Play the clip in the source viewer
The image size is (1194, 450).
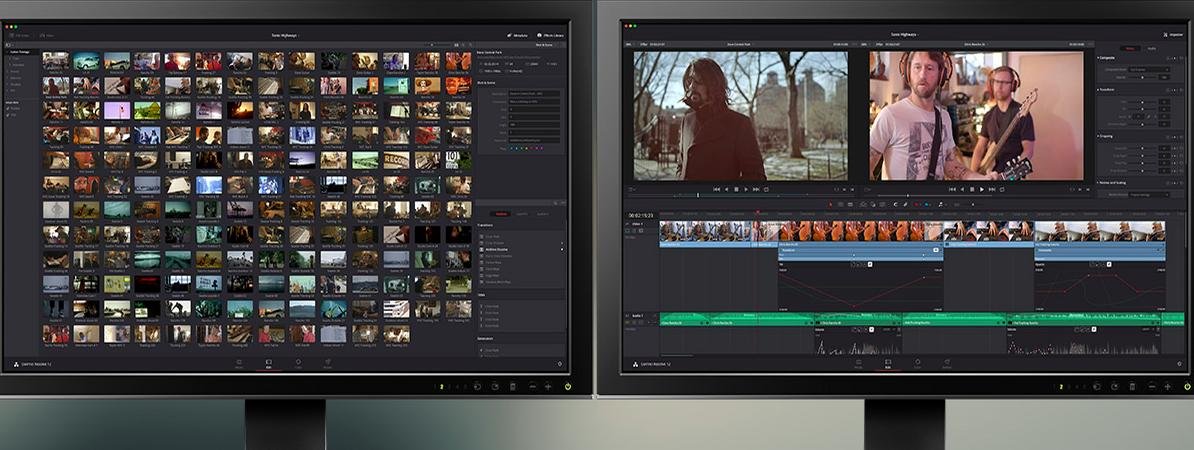(x=746, y=189)
